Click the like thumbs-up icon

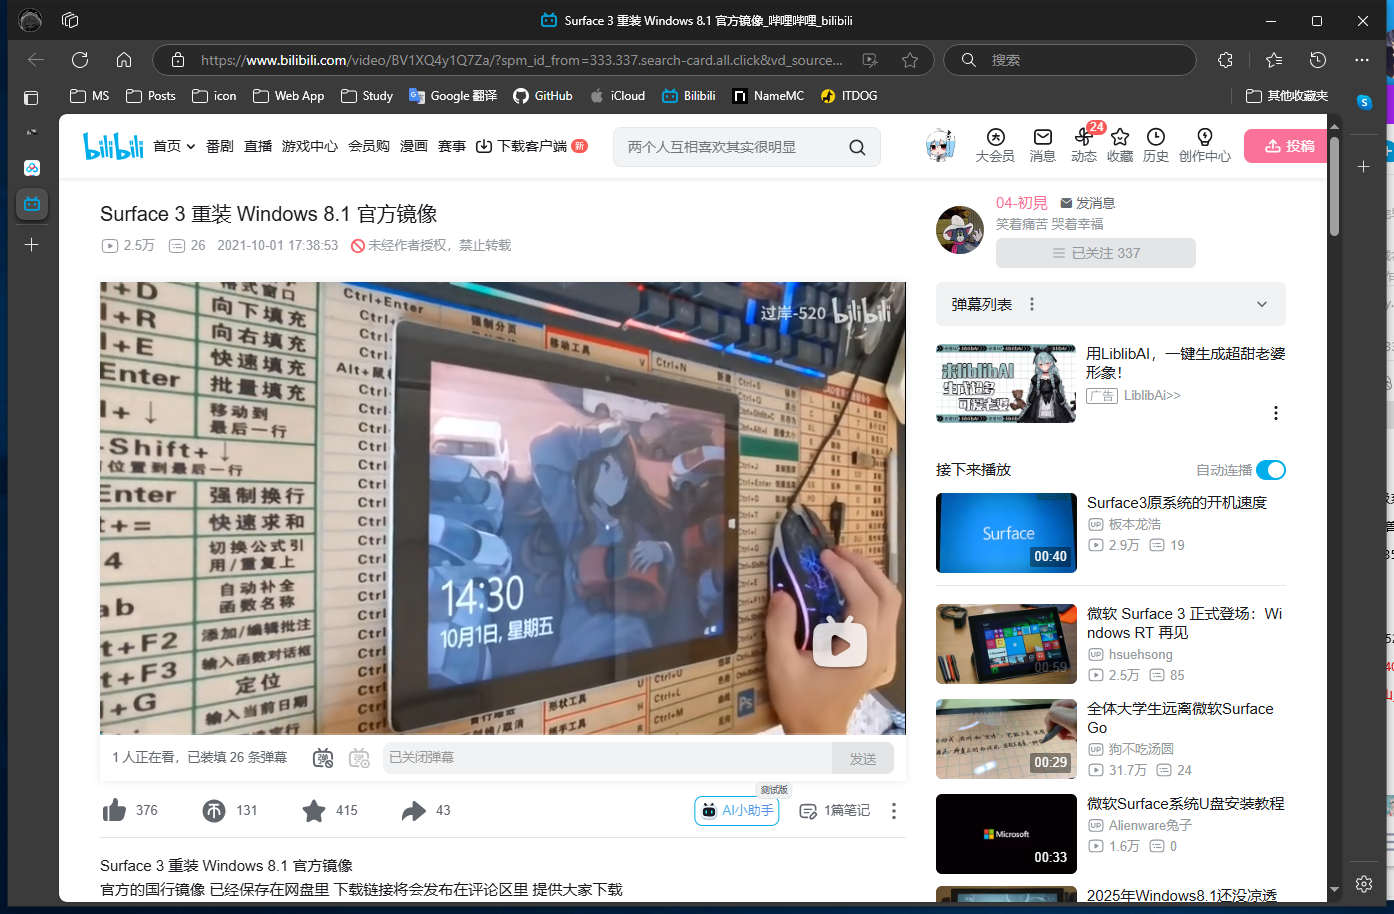115,810
